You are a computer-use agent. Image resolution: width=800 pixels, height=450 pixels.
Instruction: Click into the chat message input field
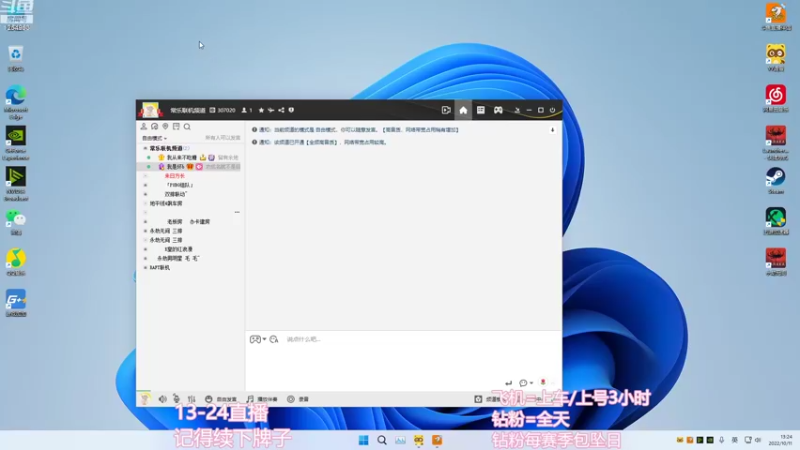pos(403,357)
